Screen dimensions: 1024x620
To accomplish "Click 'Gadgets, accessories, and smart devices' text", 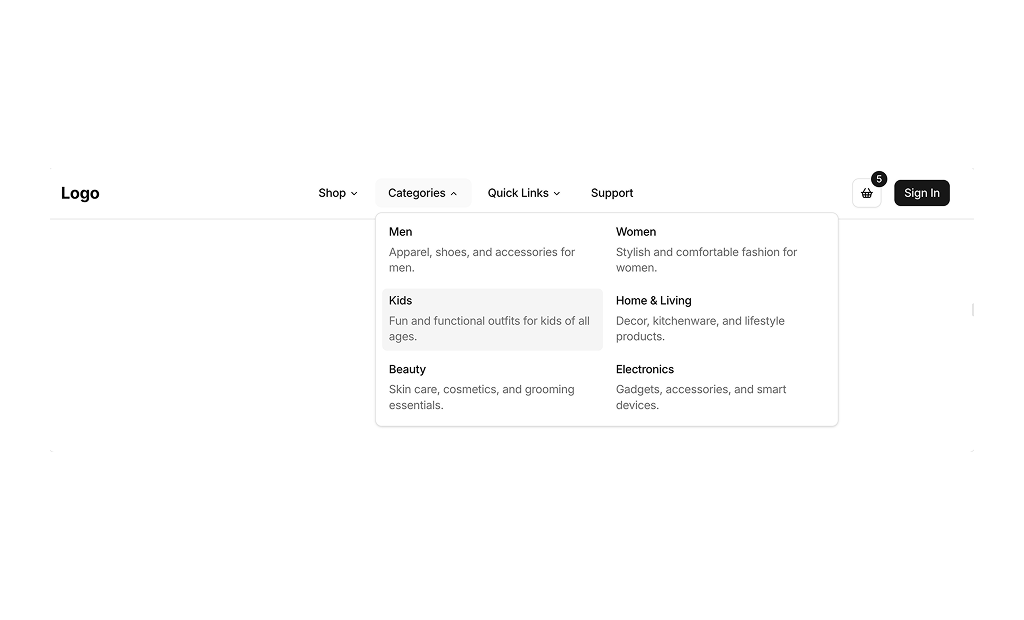I will [x=701, y=397].
